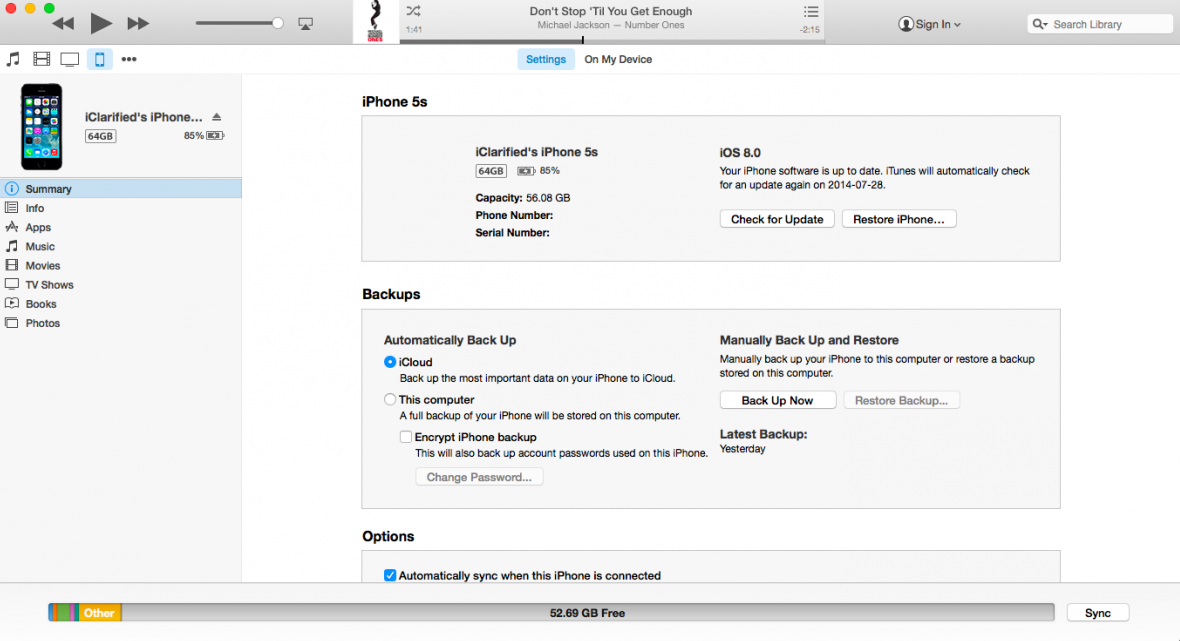
Task: Click the 64GB badge in iPhone 5s panel
Action: (x=491, y=171)
